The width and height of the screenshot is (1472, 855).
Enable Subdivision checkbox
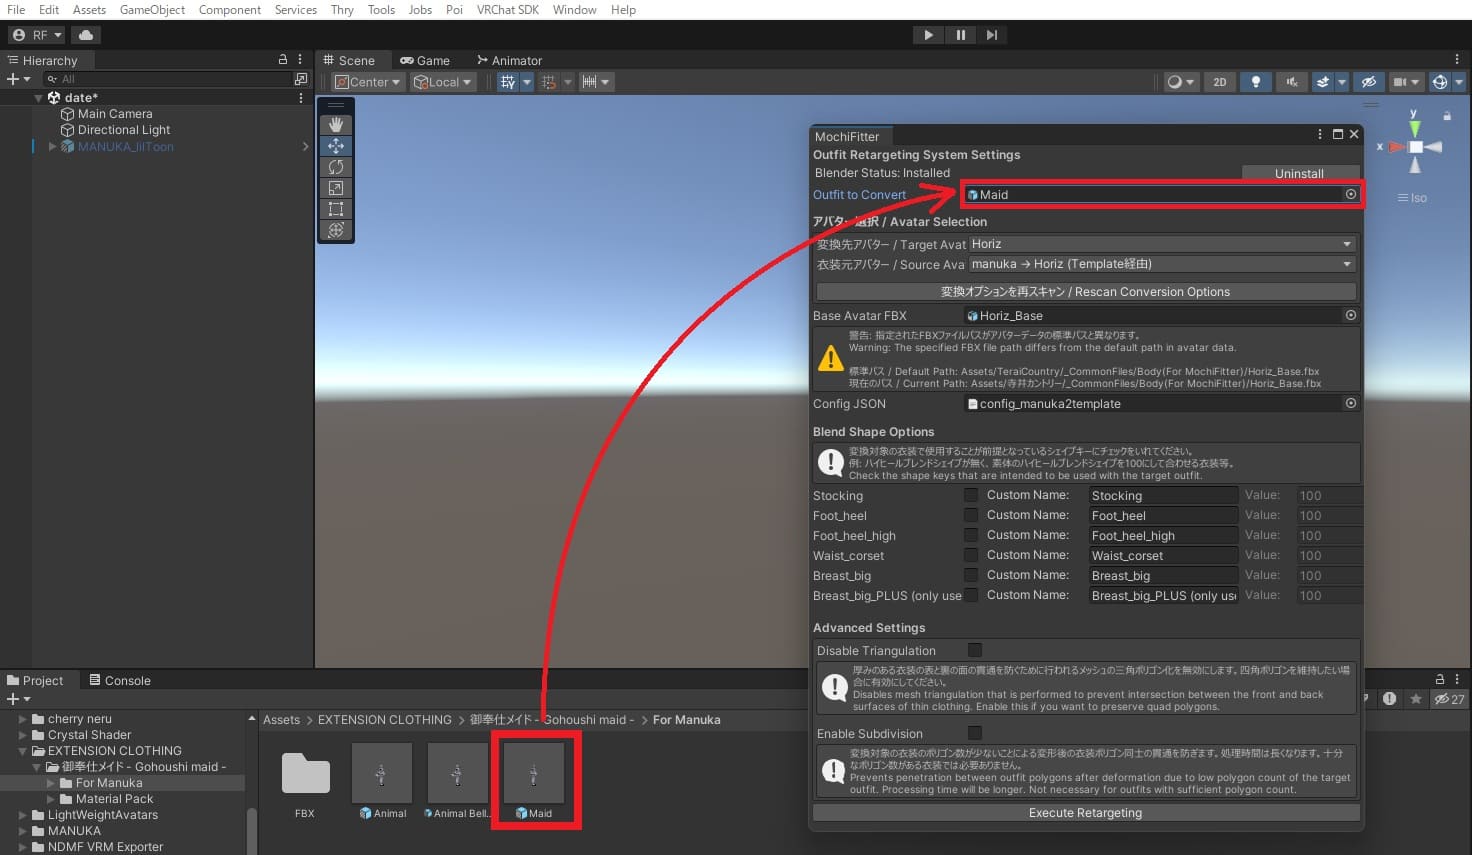point(975,733)
